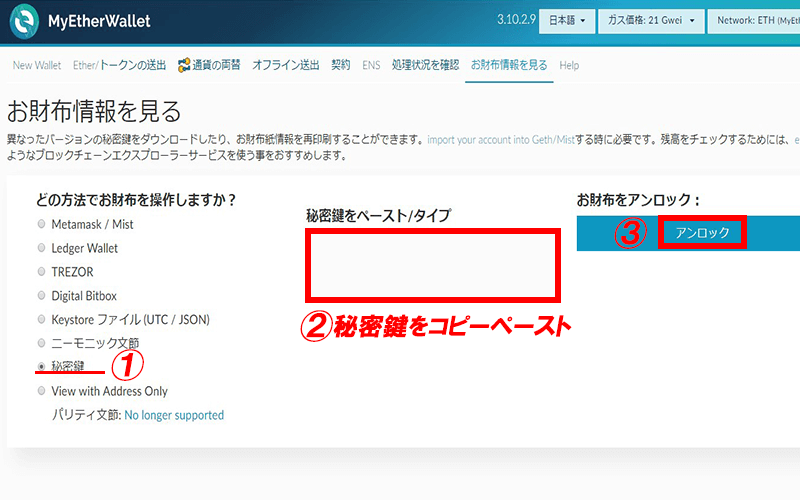
Task: Select the お財布情報を見る tab
Action: [x=509, y=65]
